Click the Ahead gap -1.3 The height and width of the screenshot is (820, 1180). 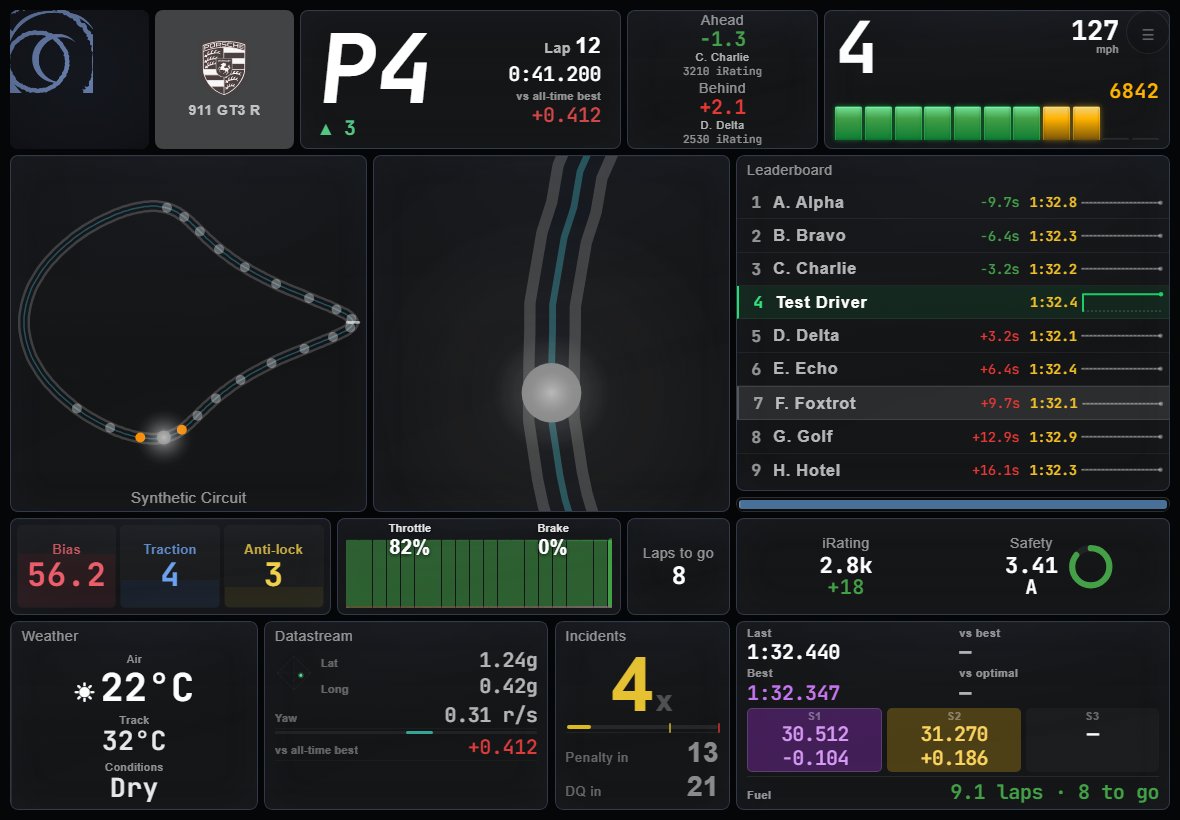point(722,39)
